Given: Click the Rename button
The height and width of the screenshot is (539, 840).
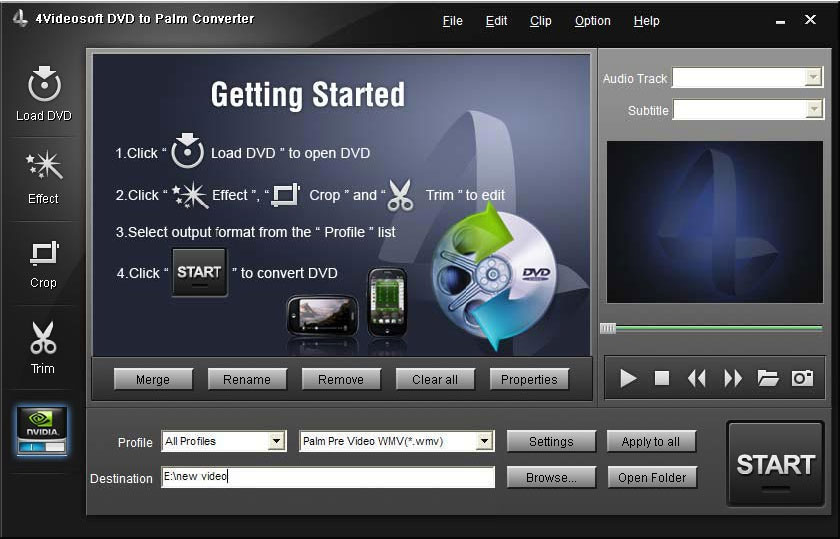Looking at the screenshot, I should 247,379.
